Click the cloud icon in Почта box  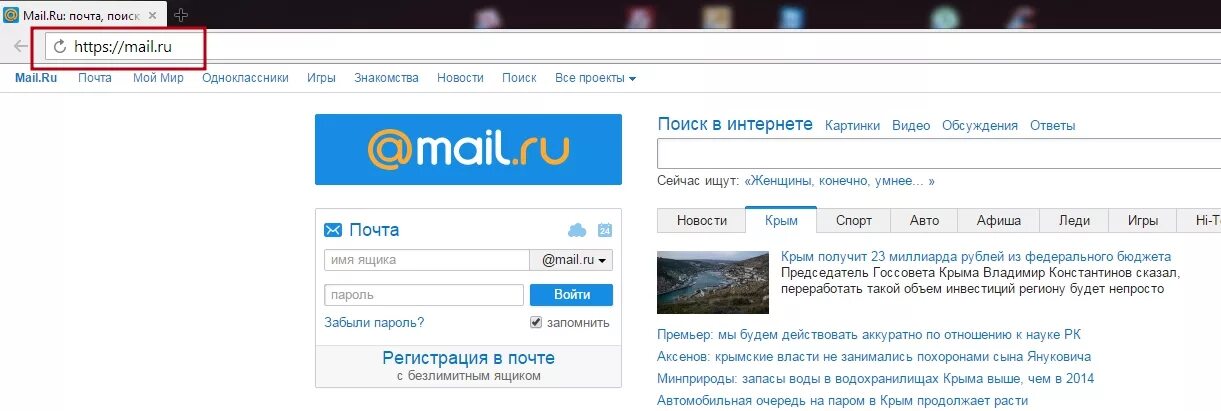tap(577, 231)
